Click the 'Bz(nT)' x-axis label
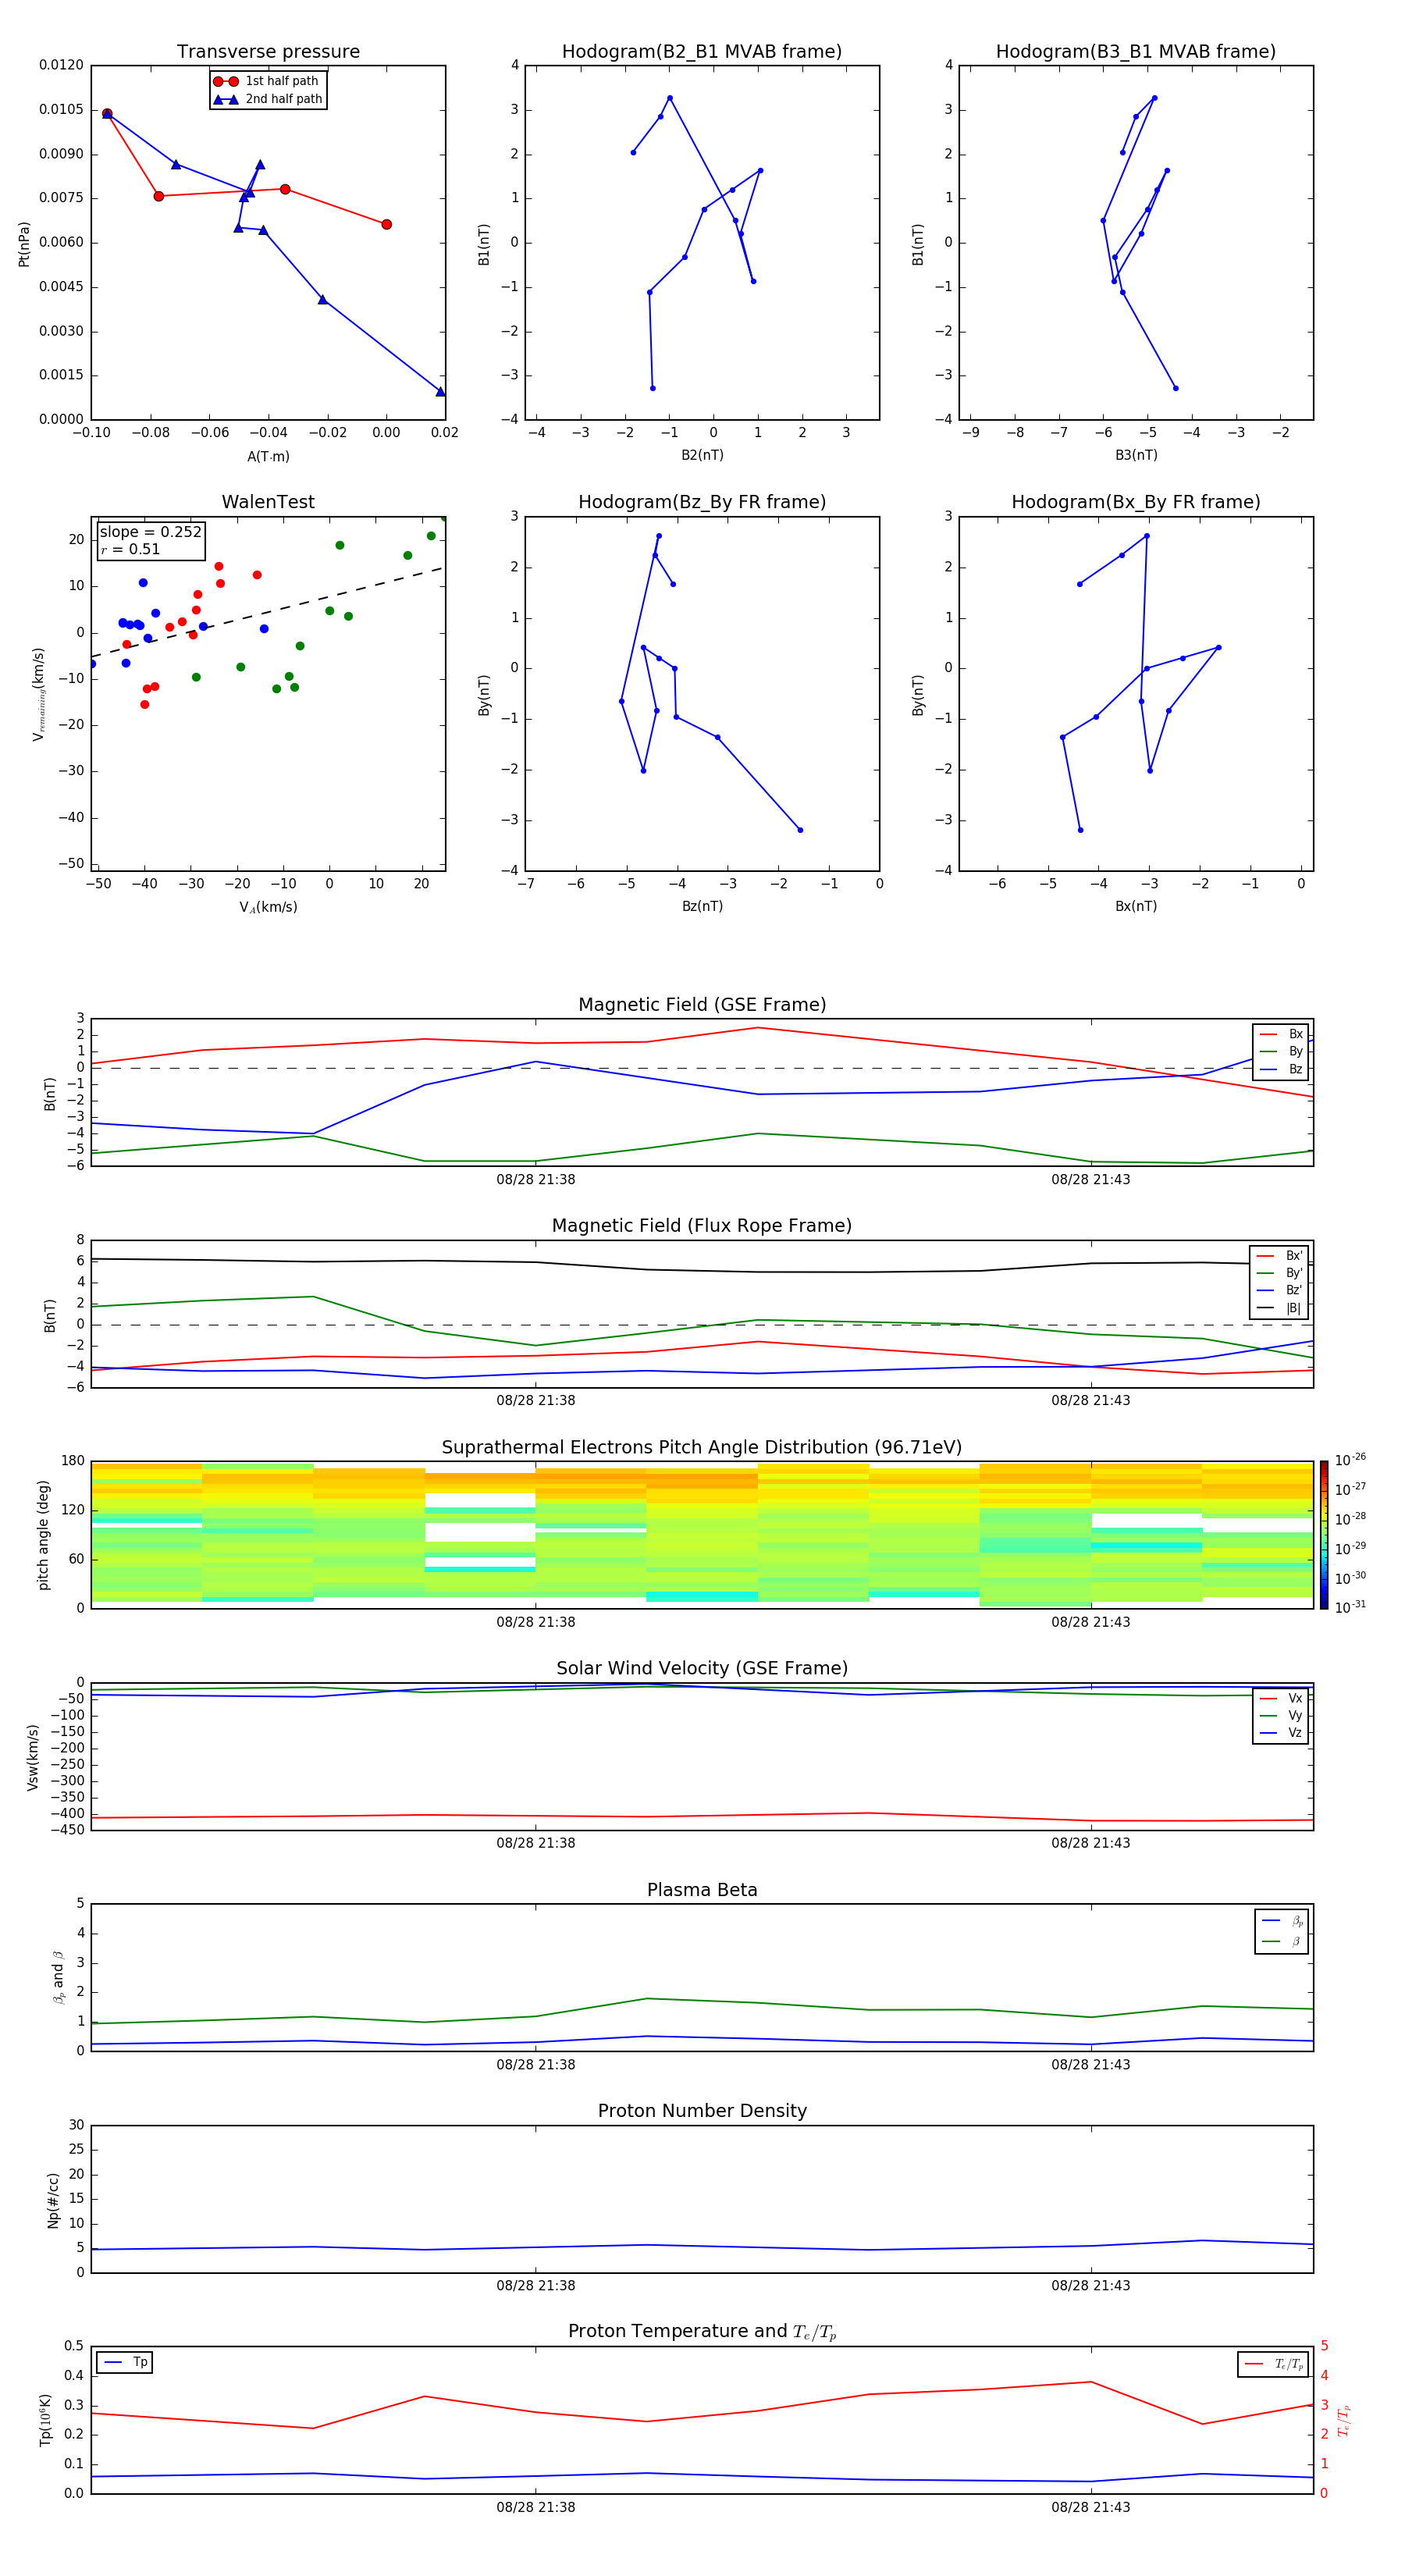 pos(702,906)
